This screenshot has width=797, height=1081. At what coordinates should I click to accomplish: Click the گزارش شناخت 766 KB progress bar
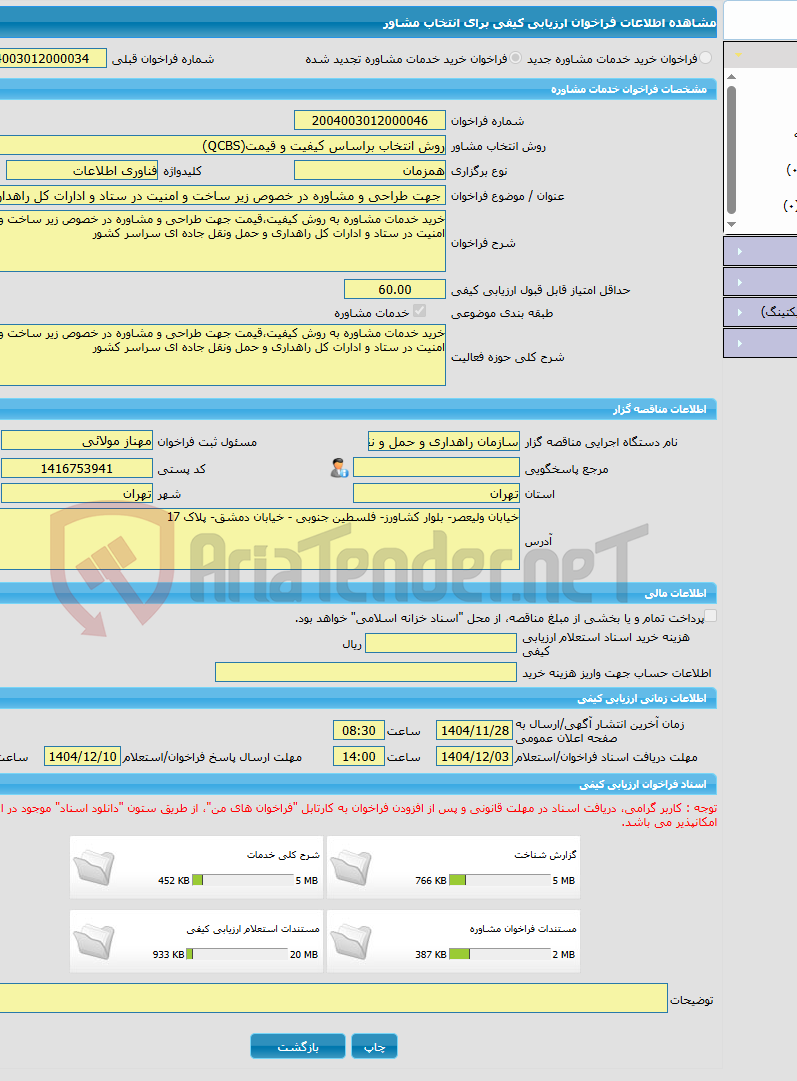coord(500,880)
